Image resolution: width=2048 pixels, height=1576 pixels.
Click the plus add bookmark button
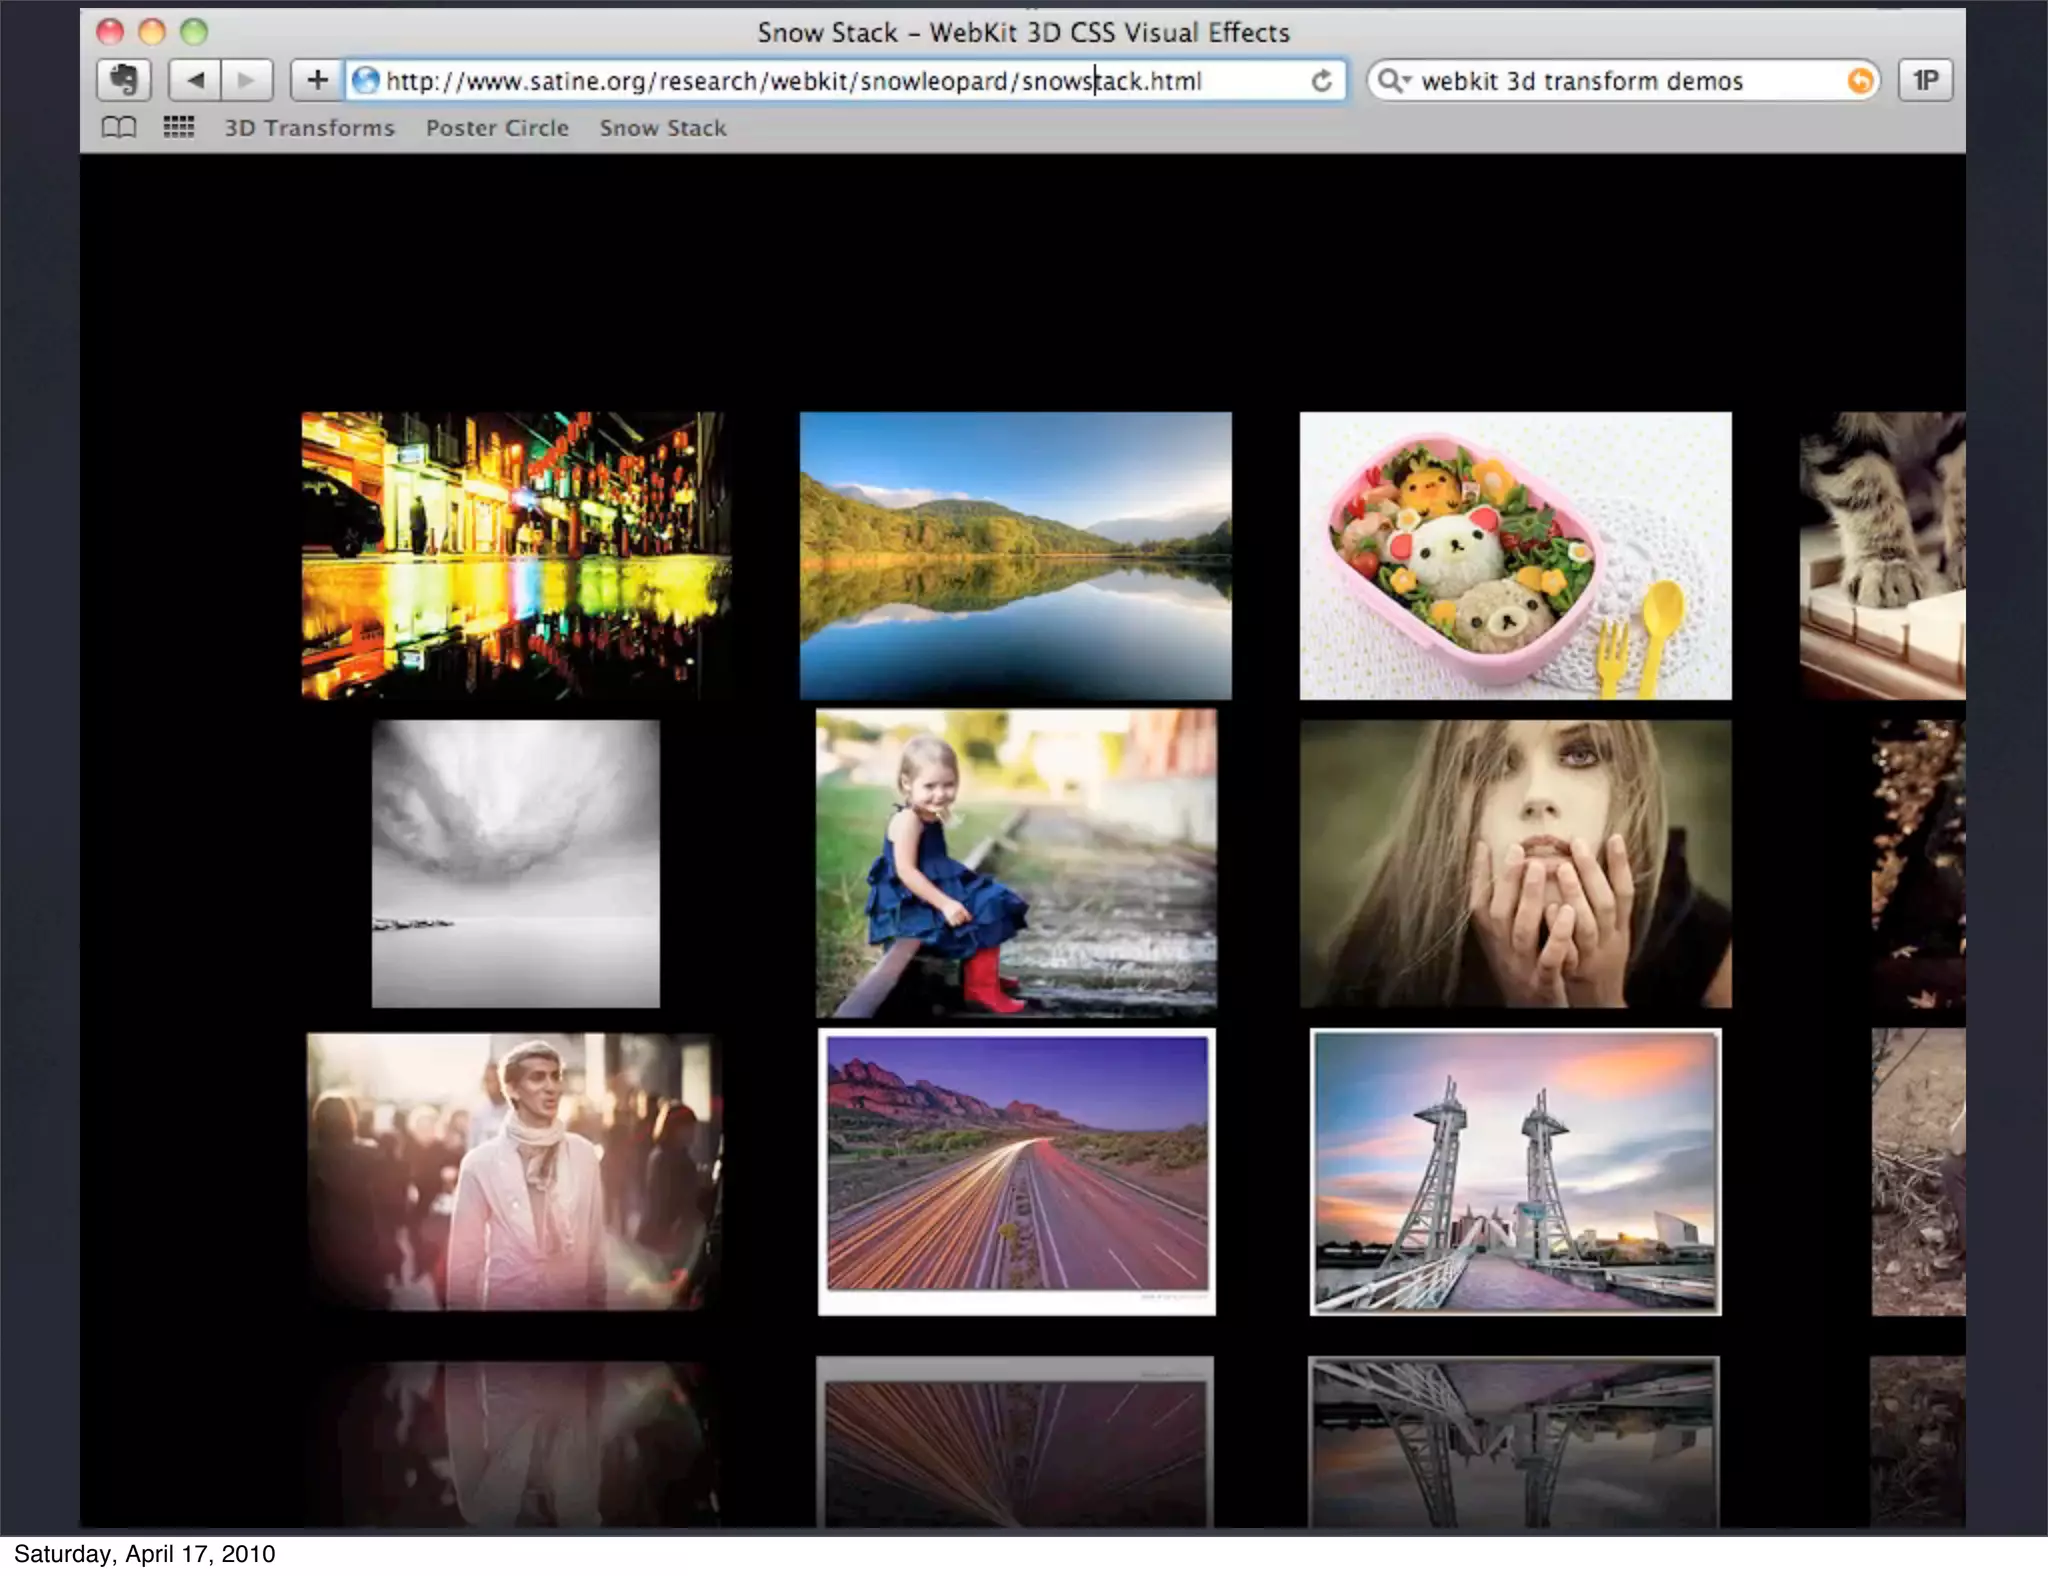(317, 80)
